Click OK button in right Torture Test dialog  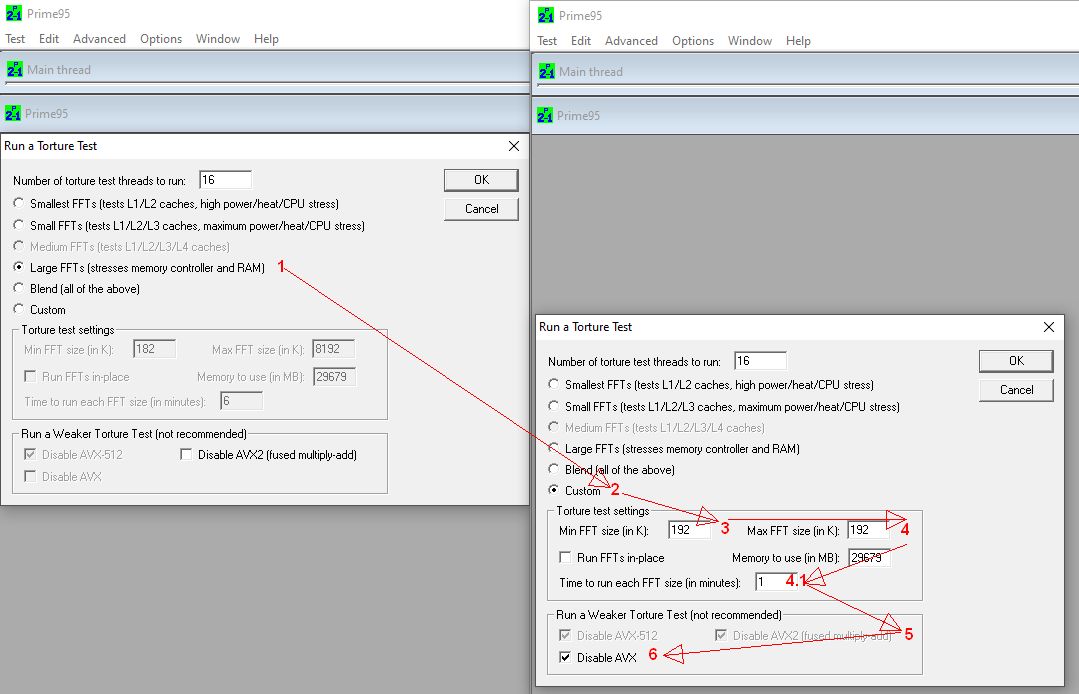pos(1016,360)
